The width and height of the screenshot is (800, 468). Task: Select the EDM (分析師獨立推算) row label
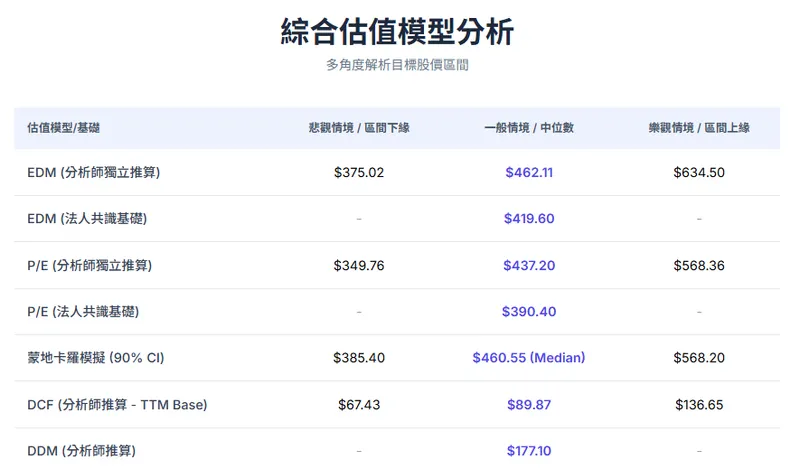(94, 172)
